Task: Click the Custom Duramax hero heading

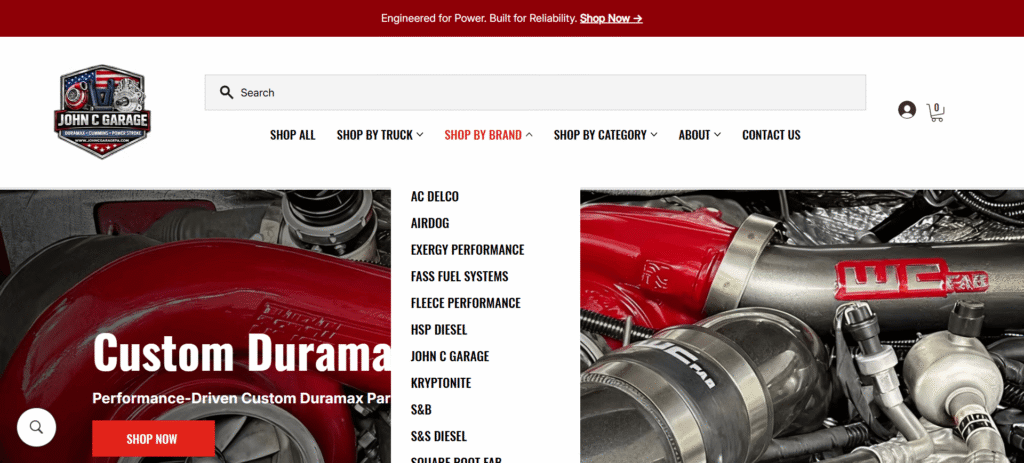Action: point(242,353)
